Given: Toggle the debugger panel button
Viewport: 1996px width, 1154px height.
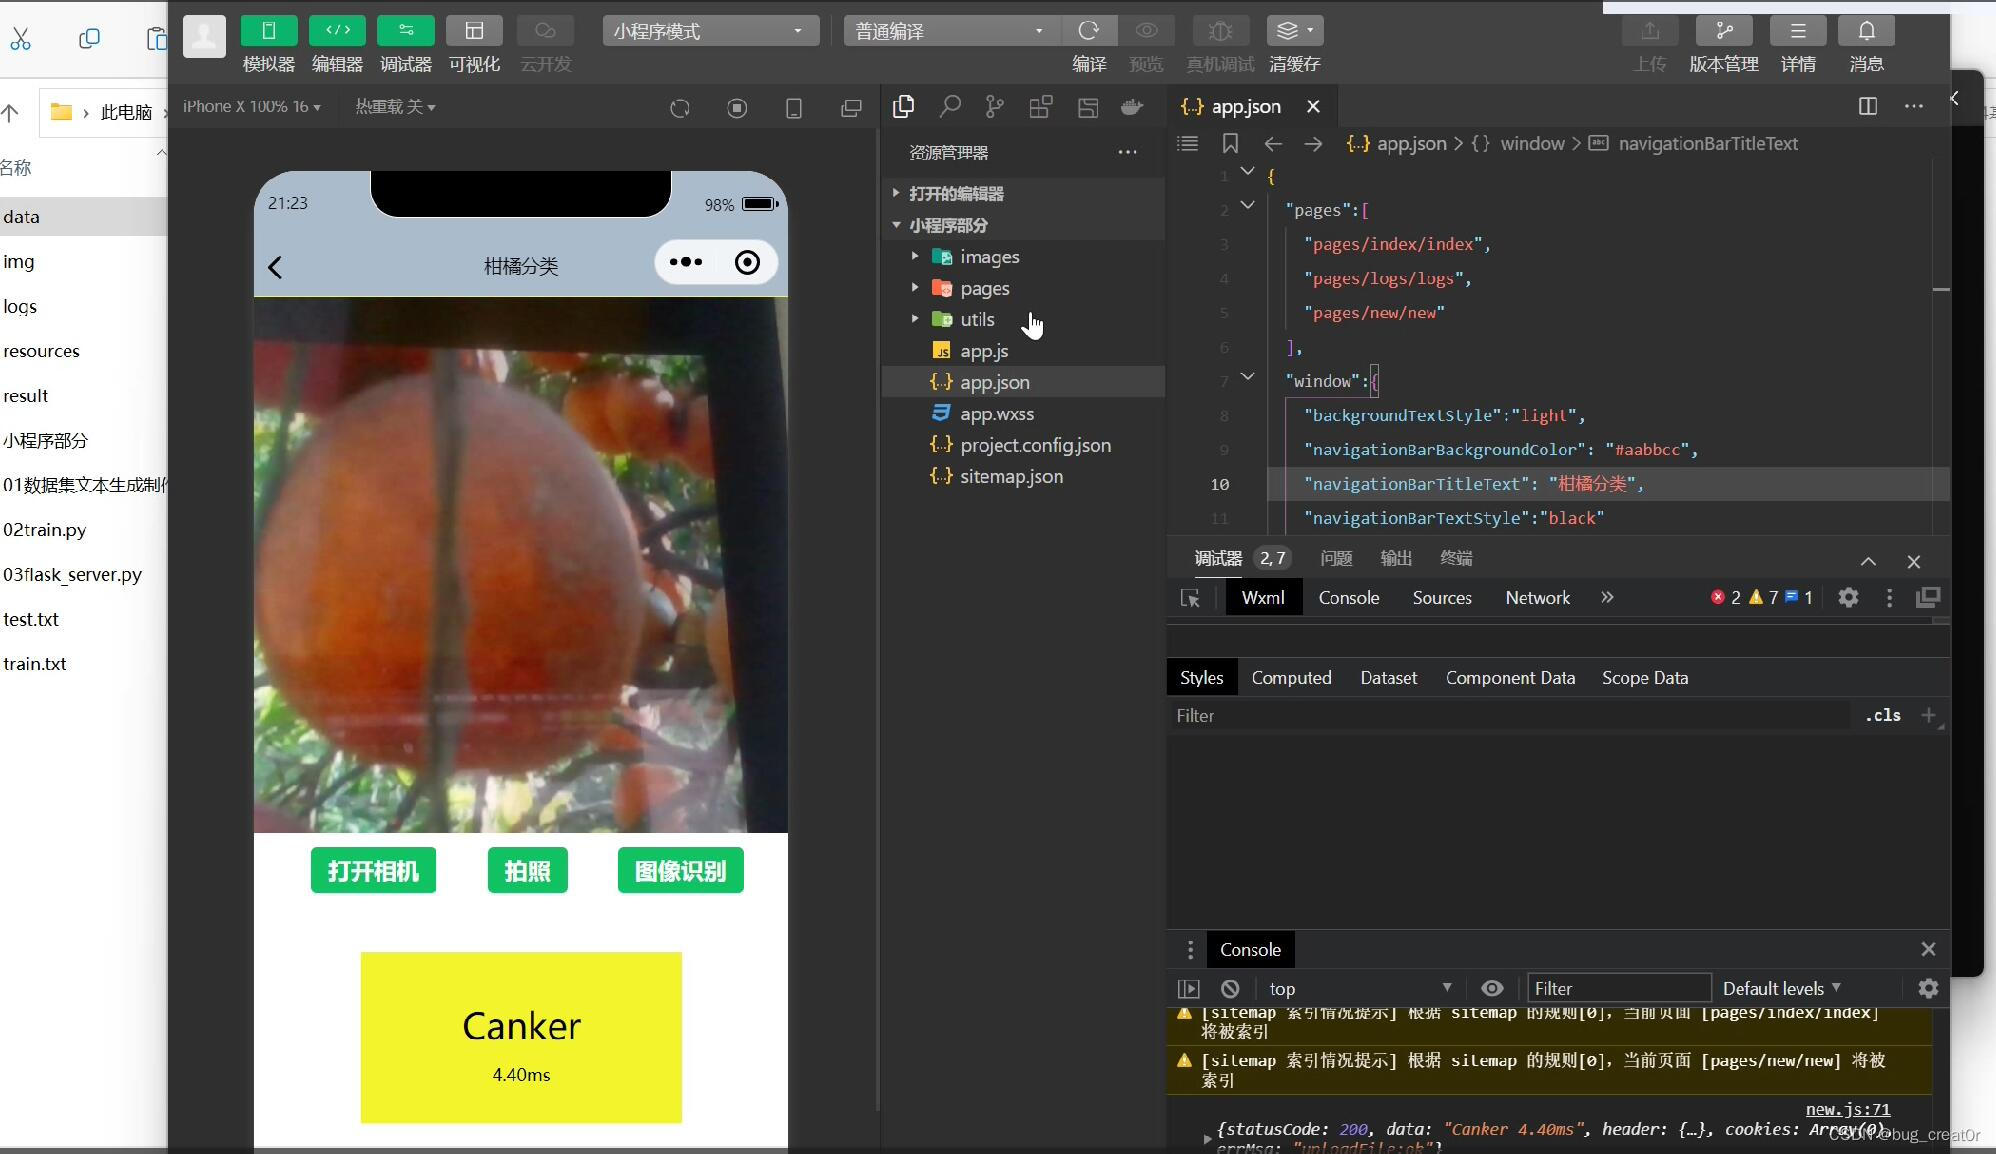Looking at the screenshot, I should pos(405,31).
